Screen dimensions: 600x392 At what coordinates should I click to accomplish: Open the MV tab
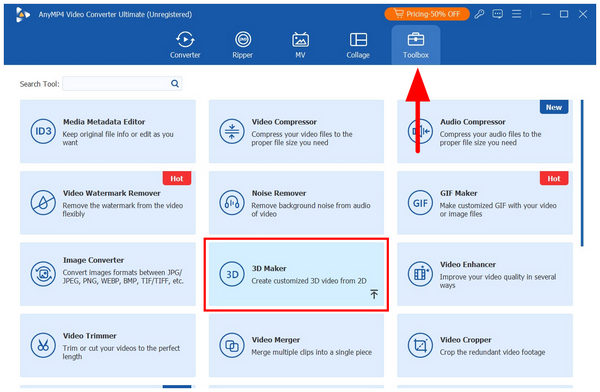click(x=300, y=45)
